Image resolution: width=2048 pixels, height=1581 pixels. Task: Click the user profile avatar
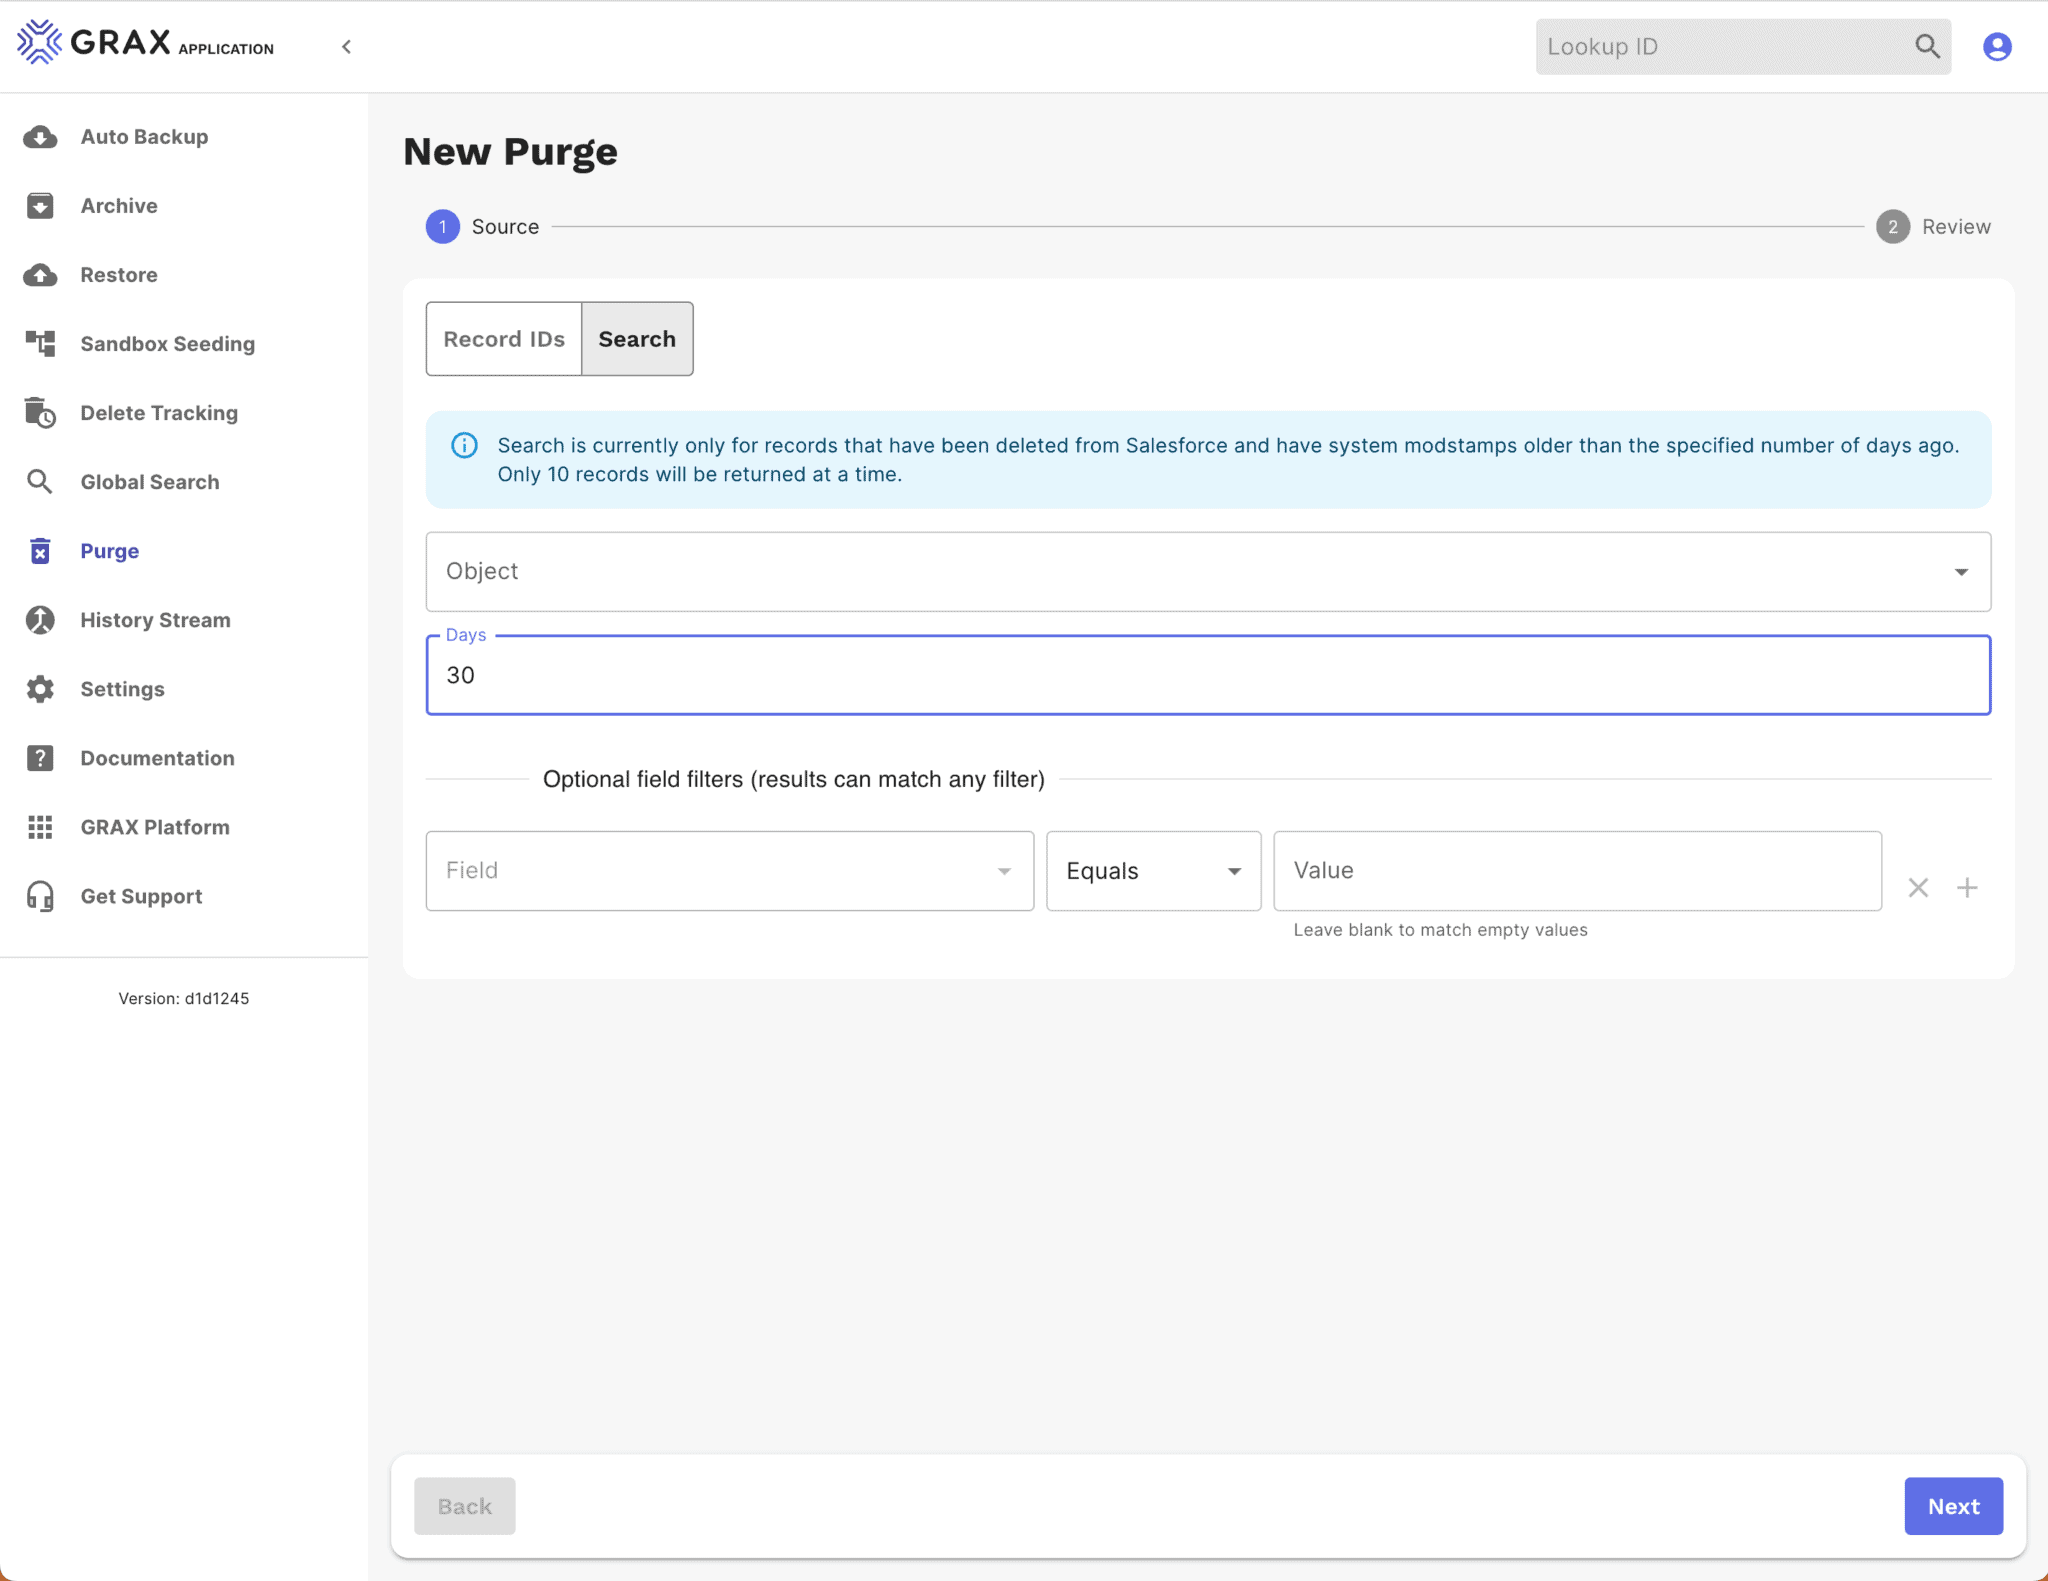point(1996,46)
